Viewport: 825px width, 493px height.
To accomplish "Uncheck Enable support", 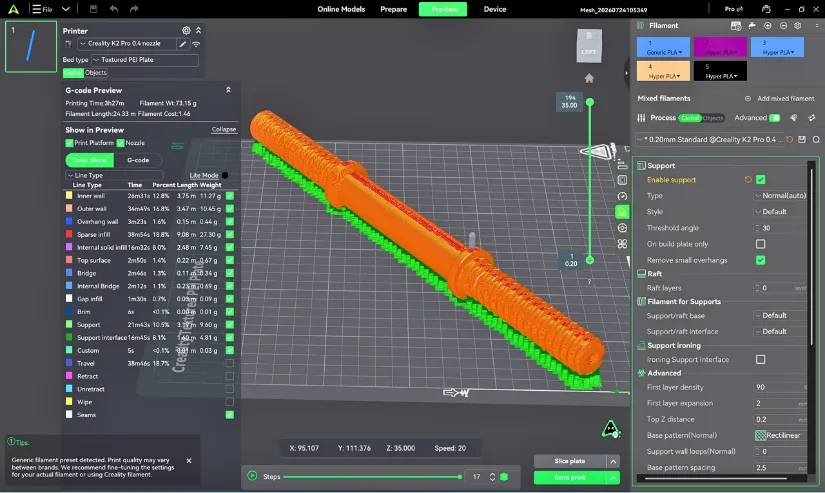I will [x=760, y=180].
